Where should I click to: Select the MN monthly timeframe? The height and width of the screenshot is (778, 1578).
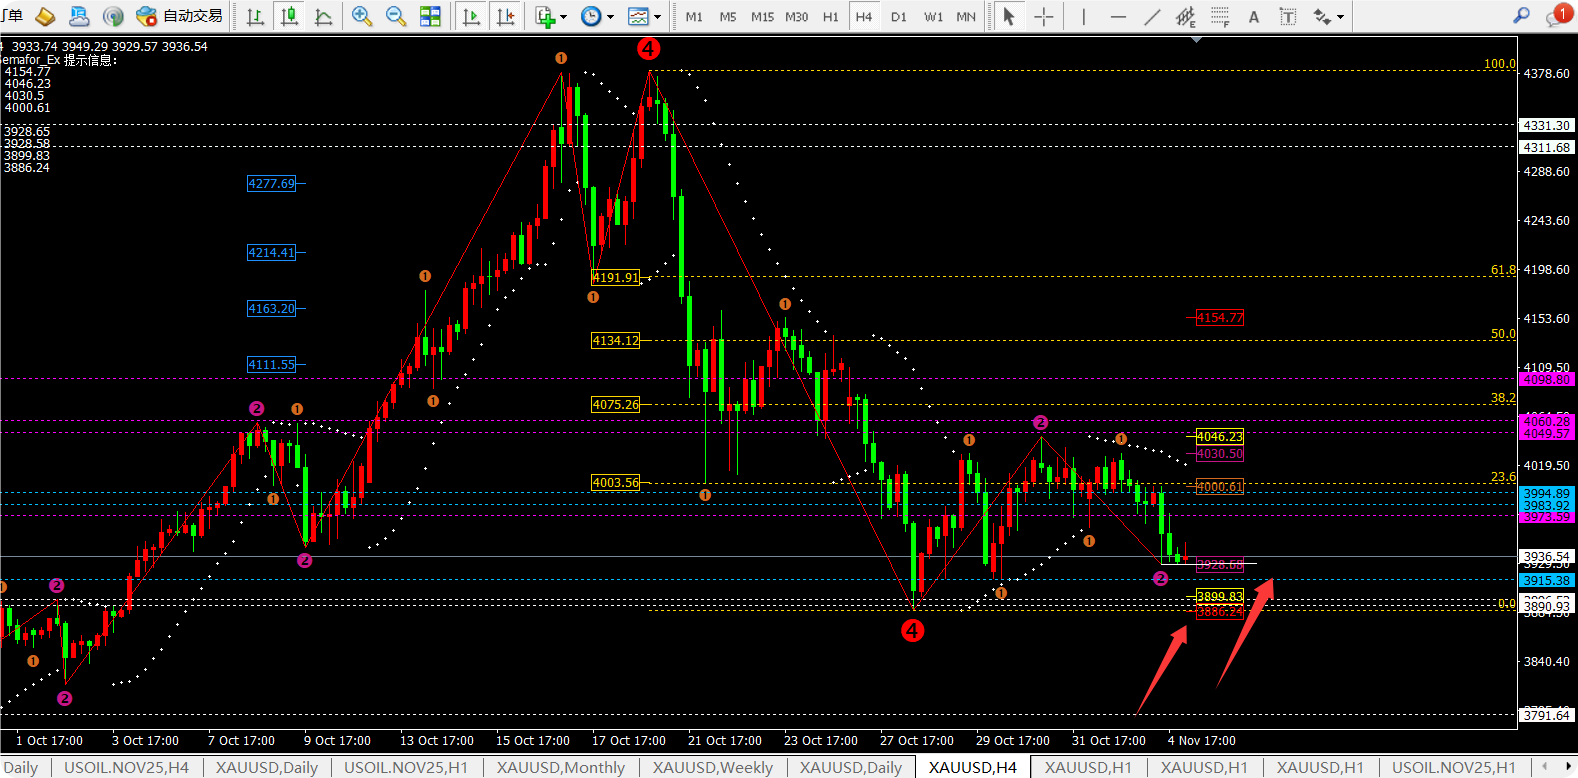pyautogui.click(x=966, y=17)
